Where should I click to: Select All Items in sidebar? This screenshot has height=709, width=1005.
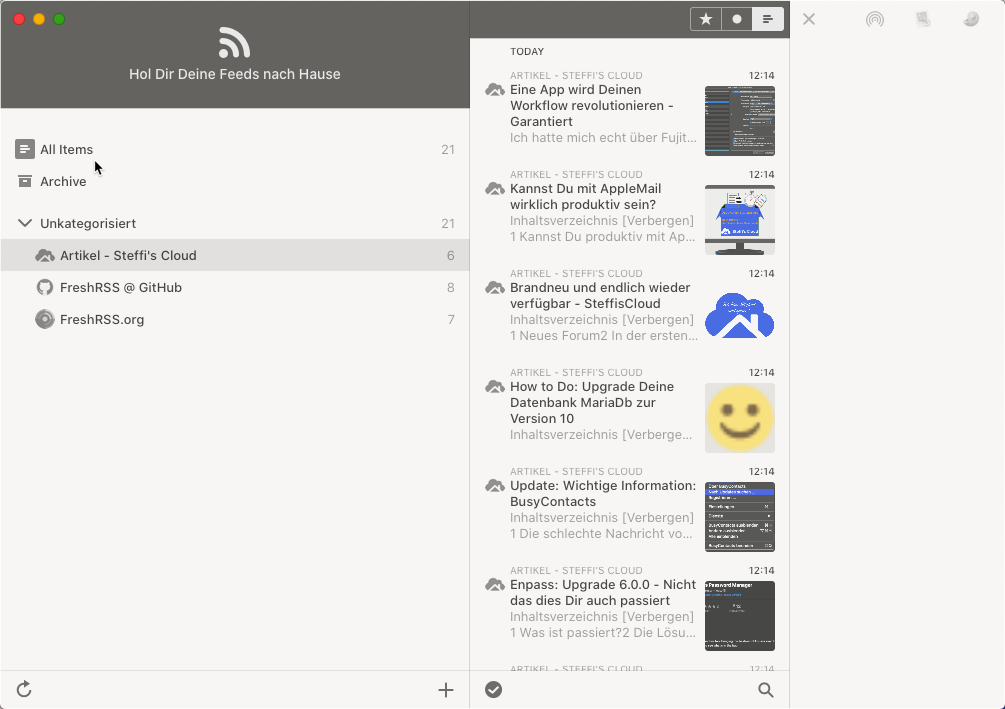tap(66, 149)
